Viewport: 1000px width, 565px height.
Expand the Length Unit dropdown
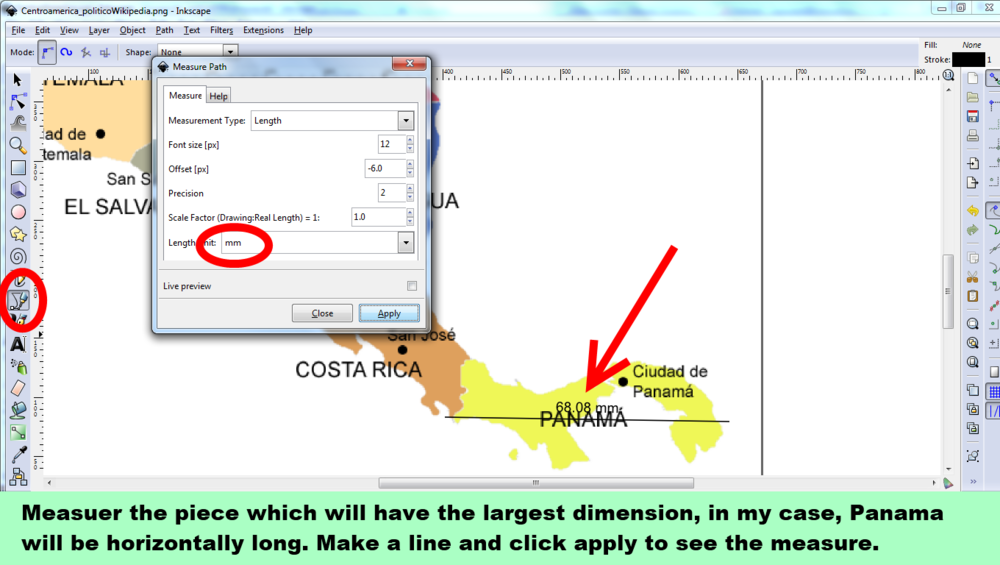[x=405, y=242]
